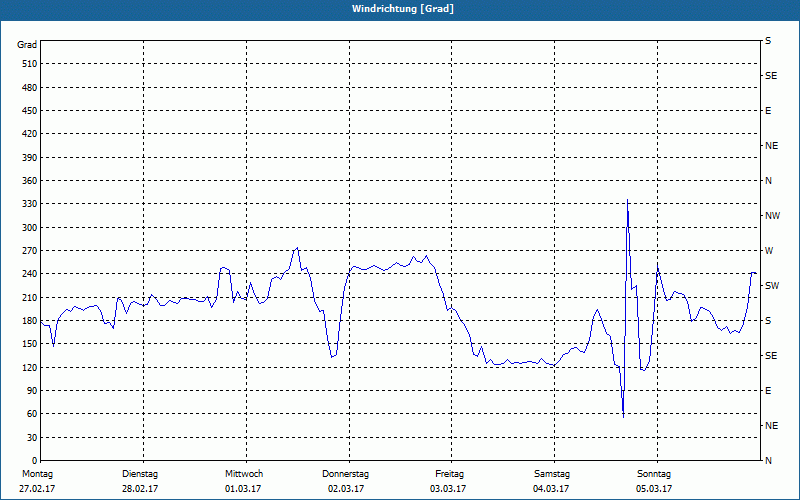The height and width of the screenshot is (500, 800).
Task: Click the 180 value on left axis
Action: 30,321
